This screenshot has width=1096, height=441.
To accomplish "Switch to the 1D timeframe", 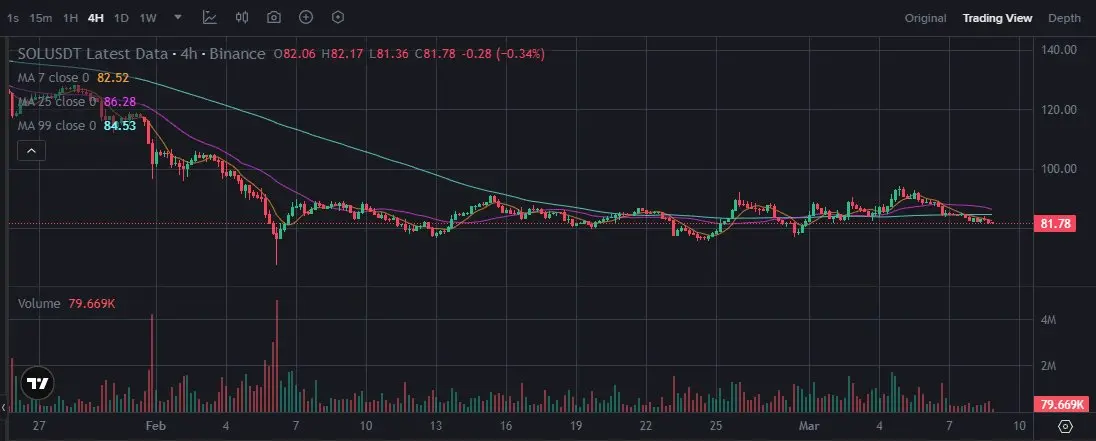I will 121,18.
